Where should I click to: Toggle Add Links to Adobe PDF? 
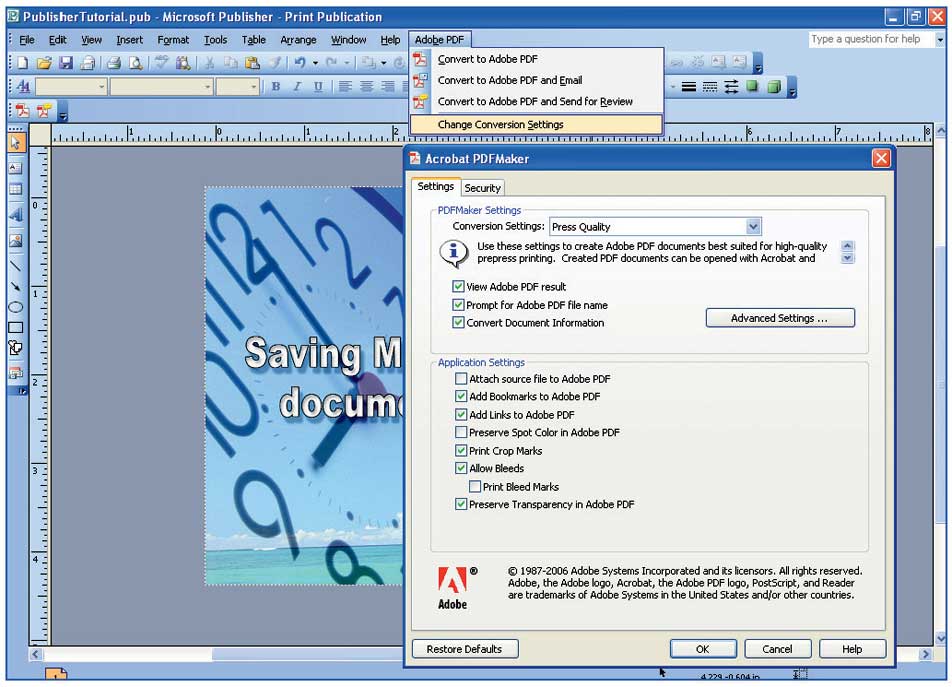[461, 415]
